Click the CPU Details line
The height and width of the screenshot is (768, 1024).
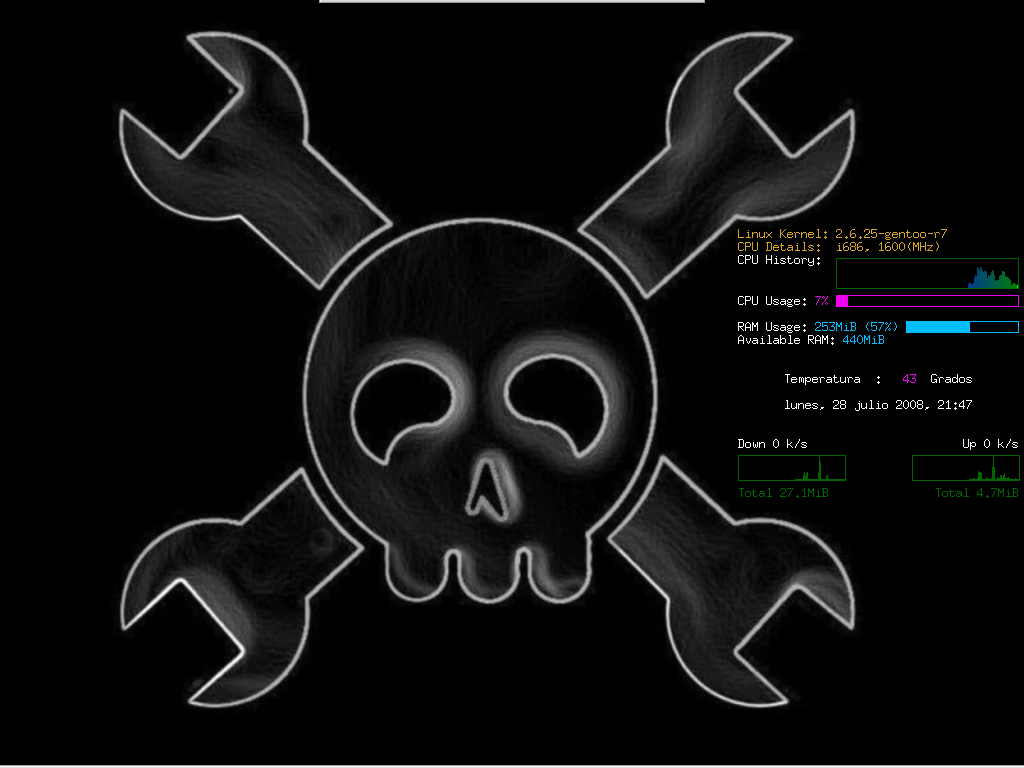[x=839, y=247]
